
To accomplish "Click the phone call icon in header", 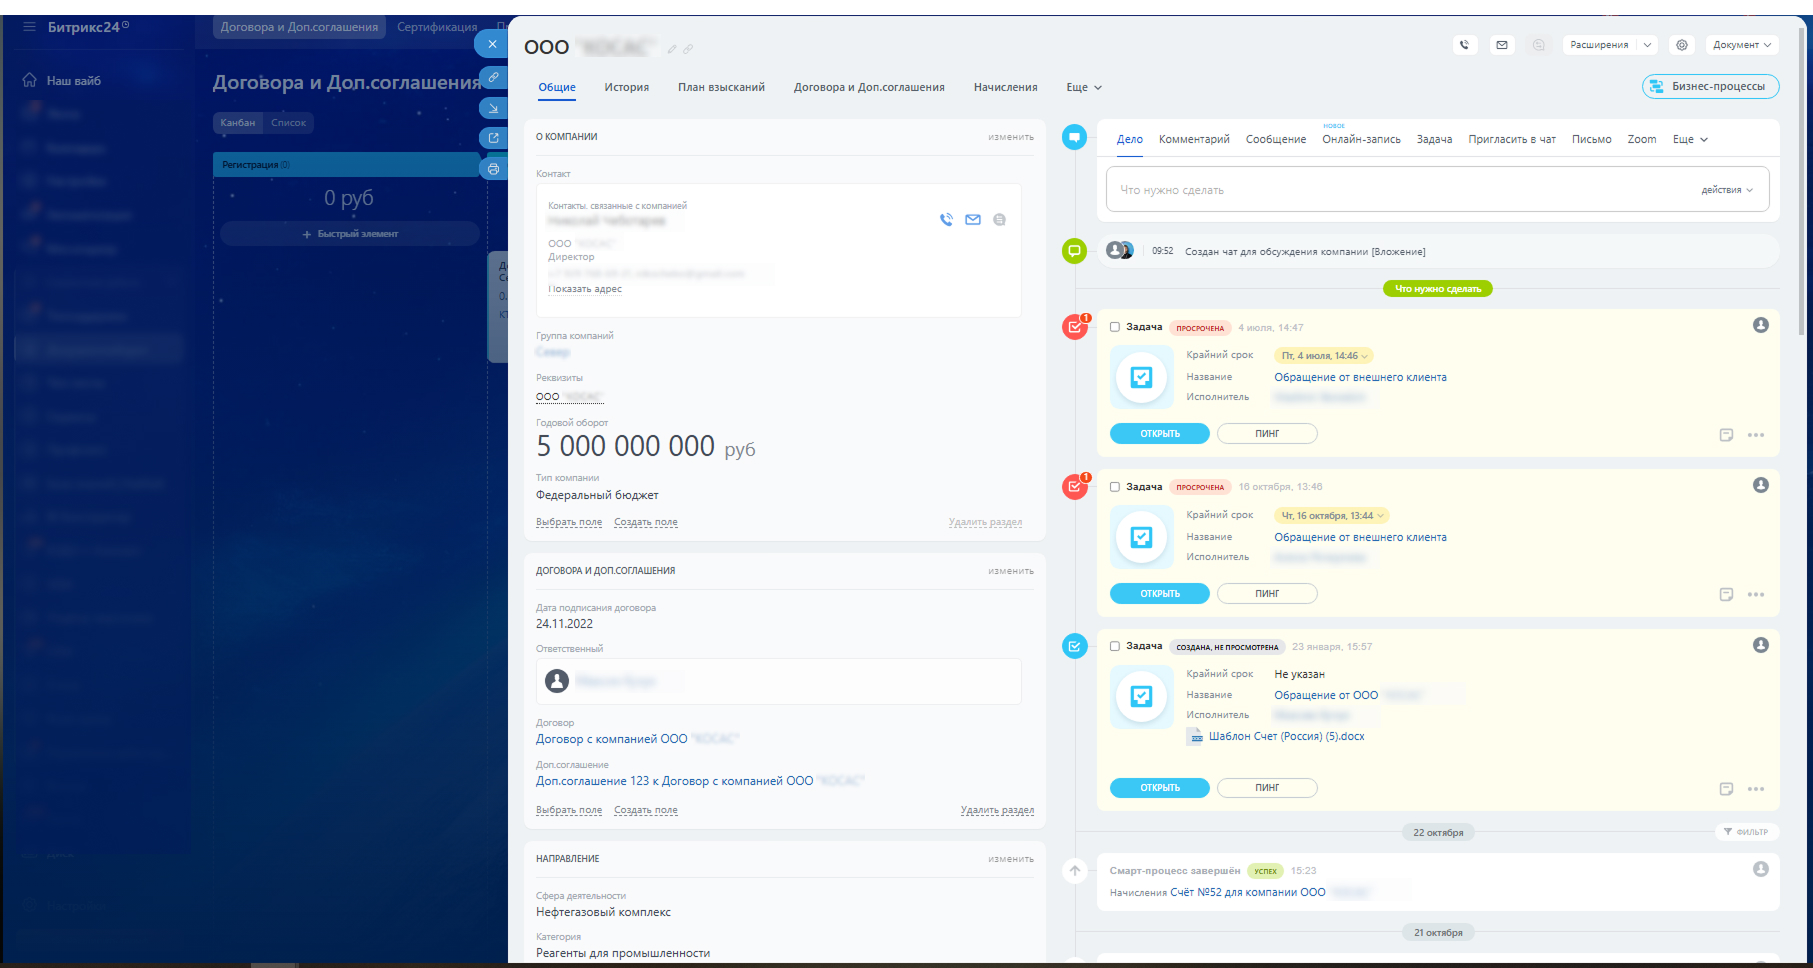I will point(1465,45).
